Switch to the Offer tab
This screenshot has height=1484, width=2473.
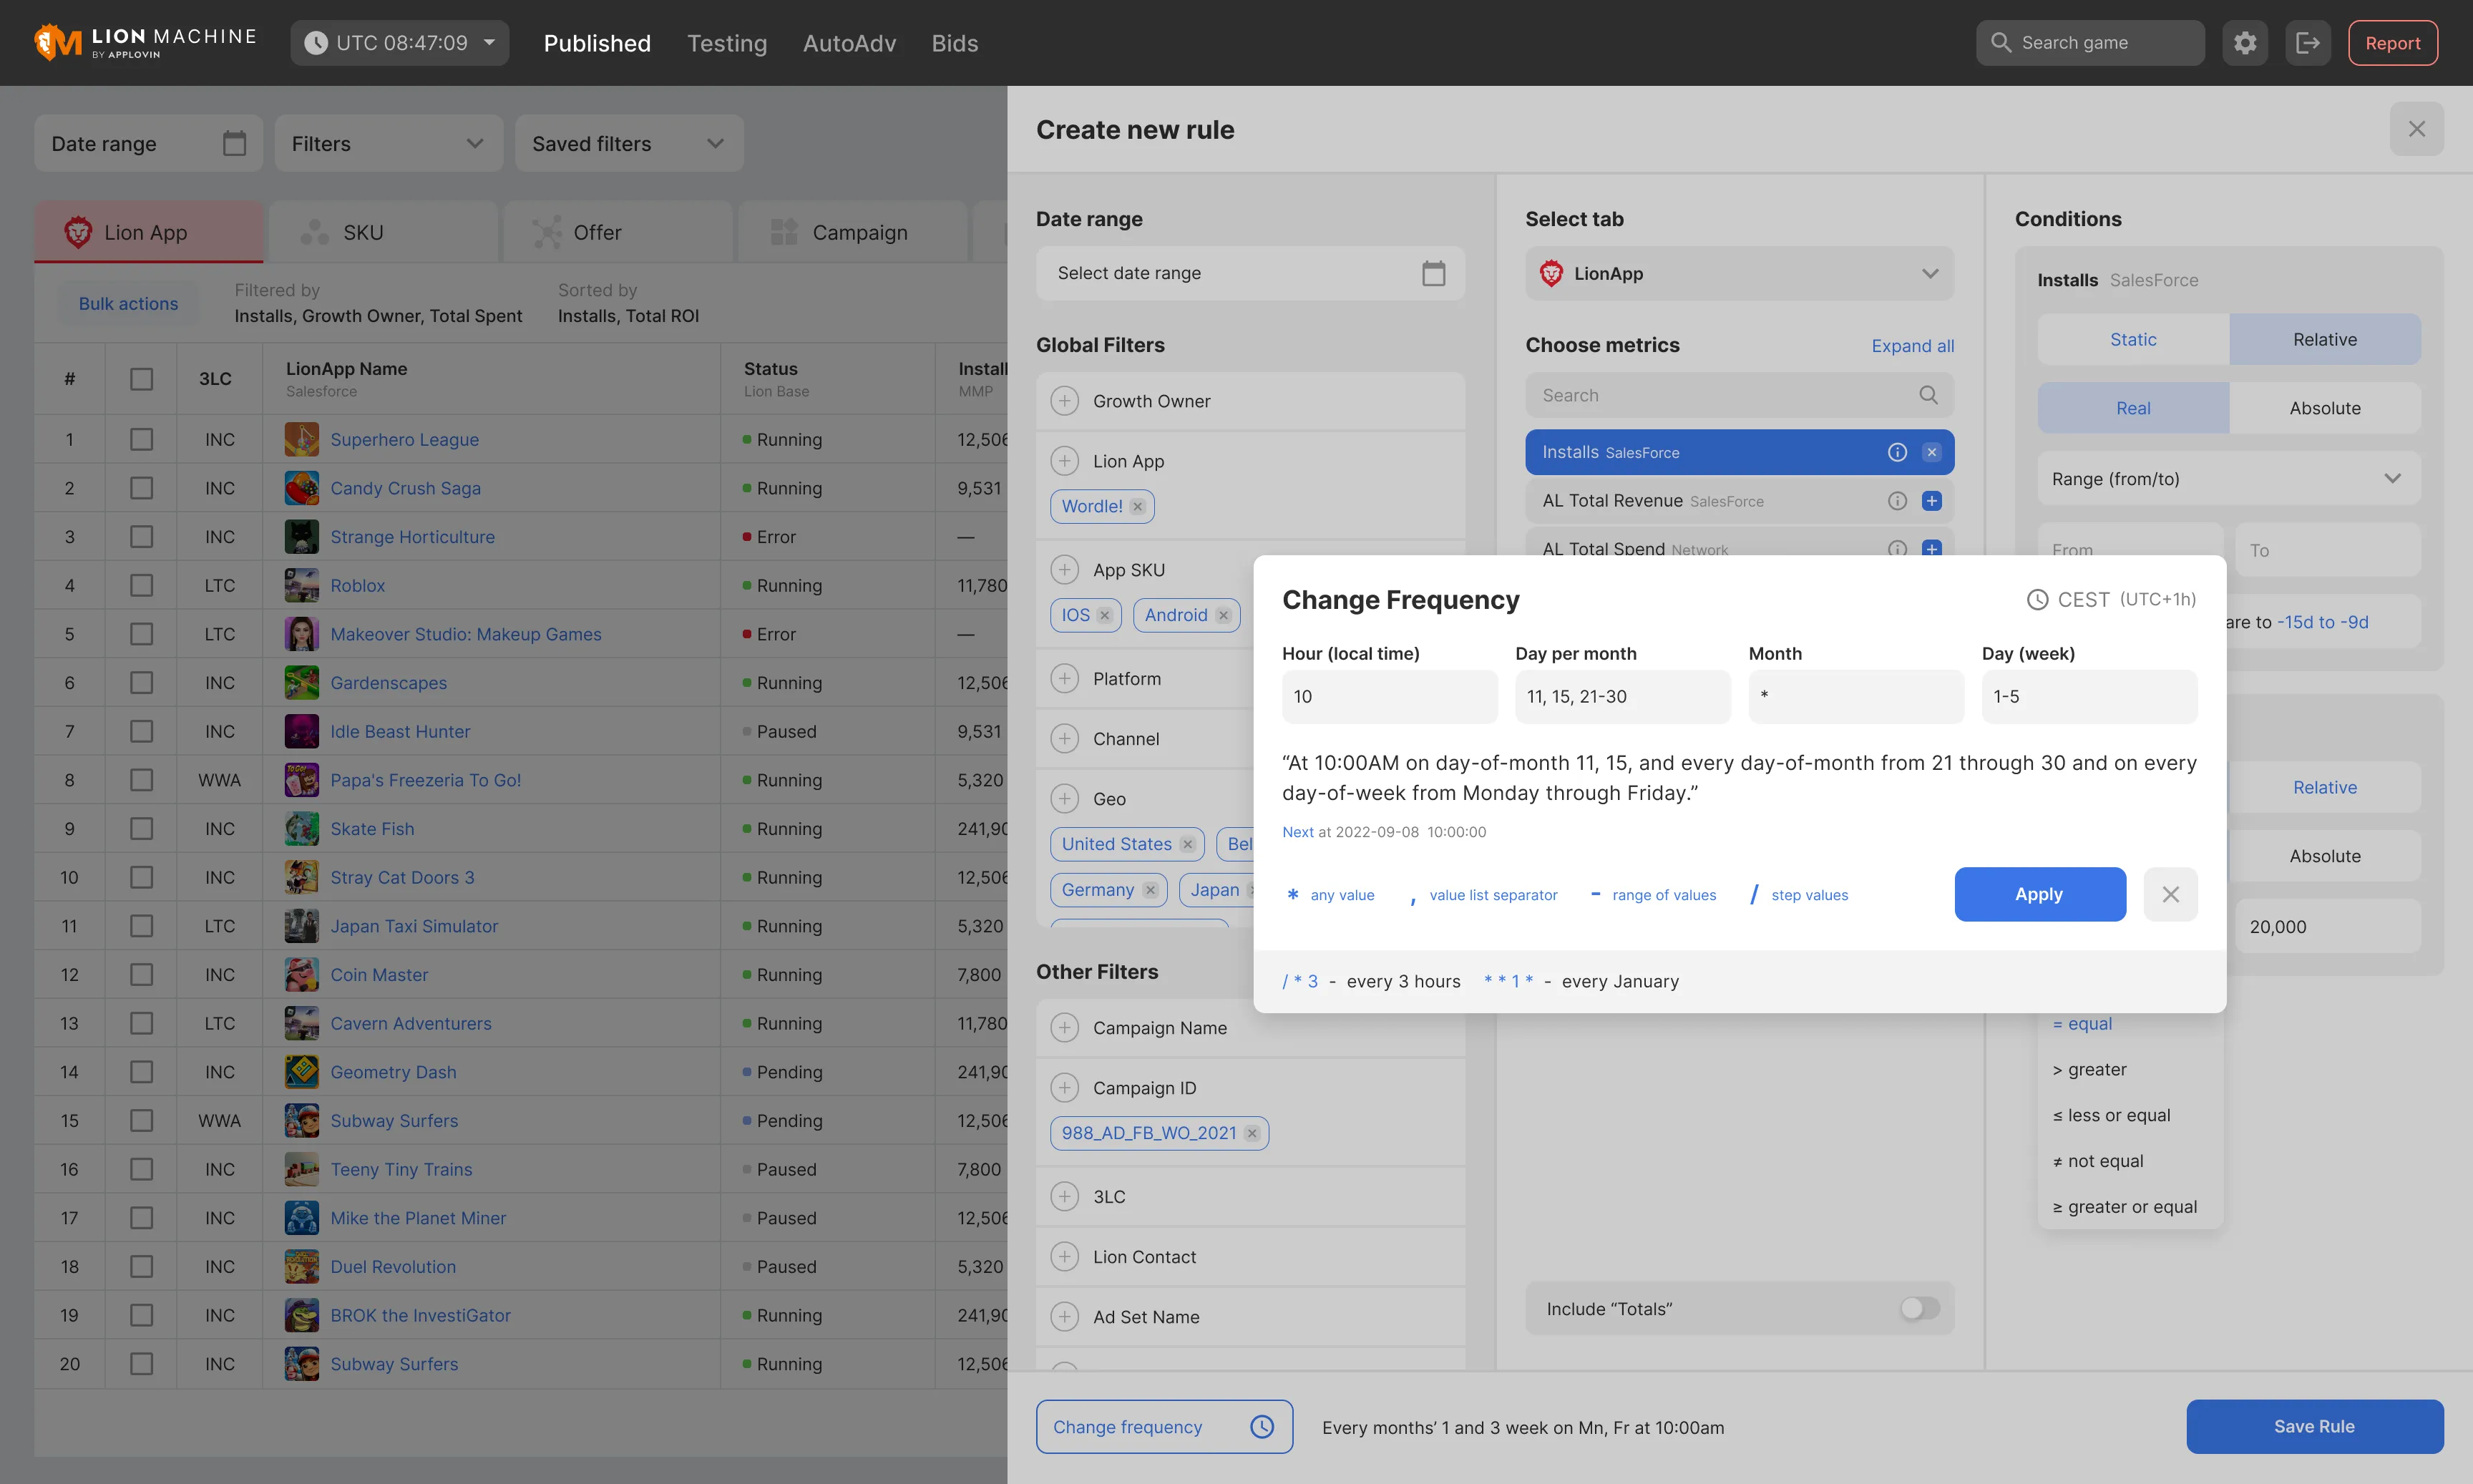(x=618, y=232)
